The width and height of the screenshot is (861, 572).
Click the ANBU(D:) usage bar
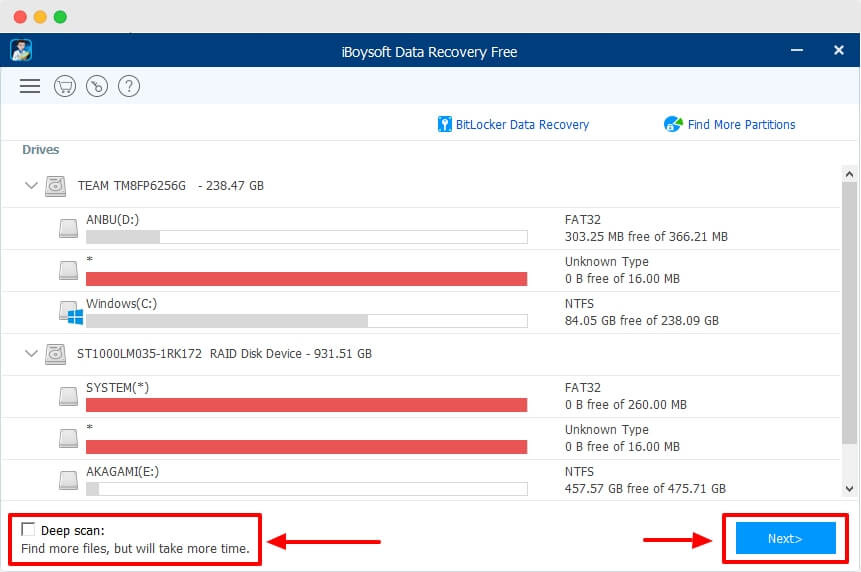tap(306, 237)
